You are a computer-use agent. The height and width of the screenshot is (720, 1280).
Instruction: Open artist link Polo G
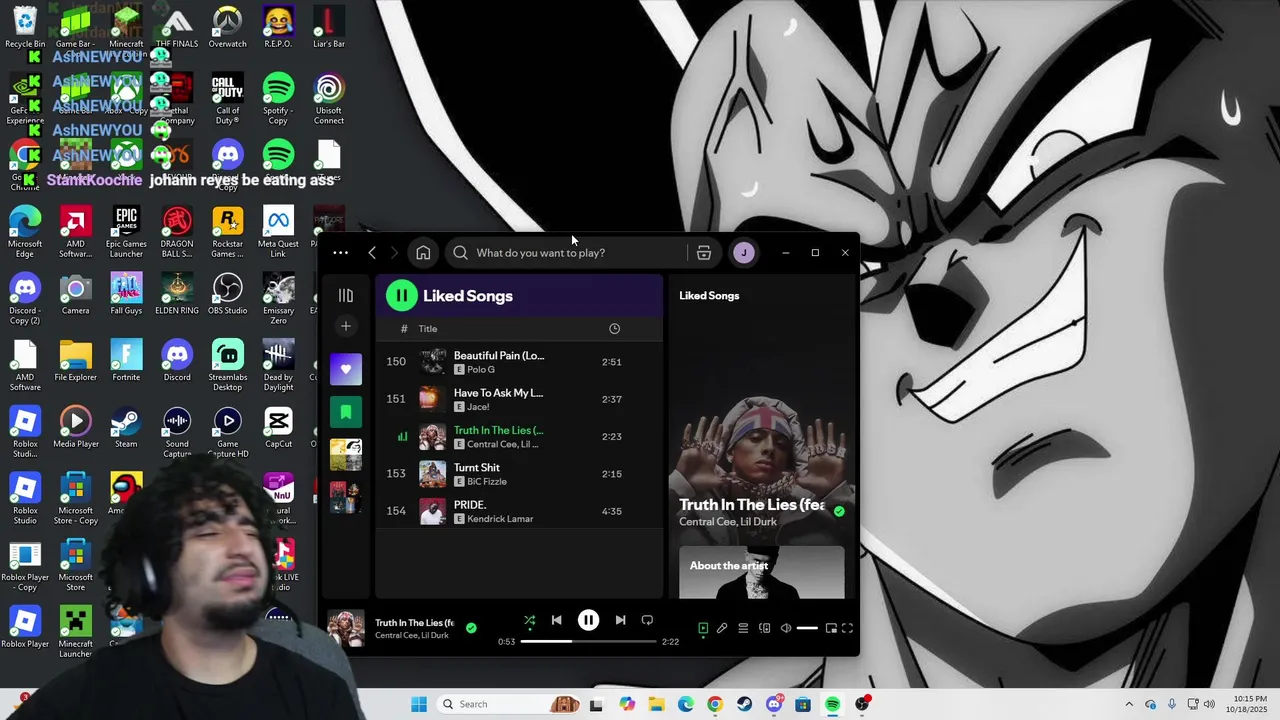481,370
